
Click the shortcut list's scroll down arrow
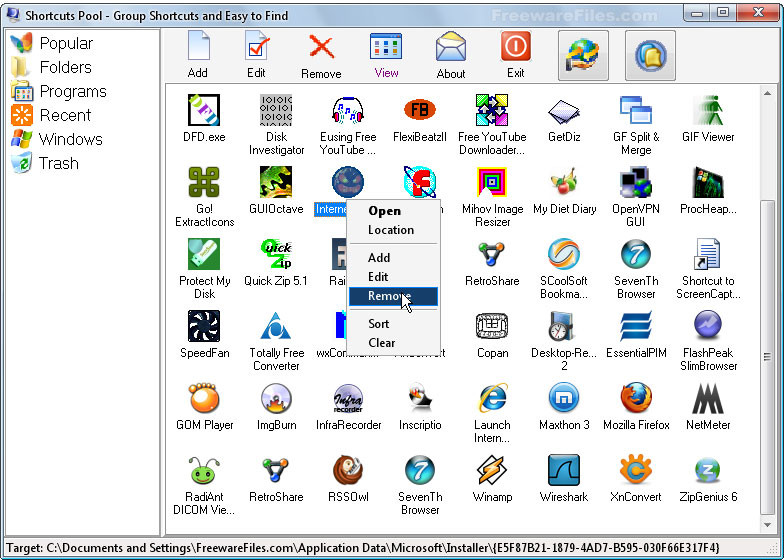tap(768, 524)
